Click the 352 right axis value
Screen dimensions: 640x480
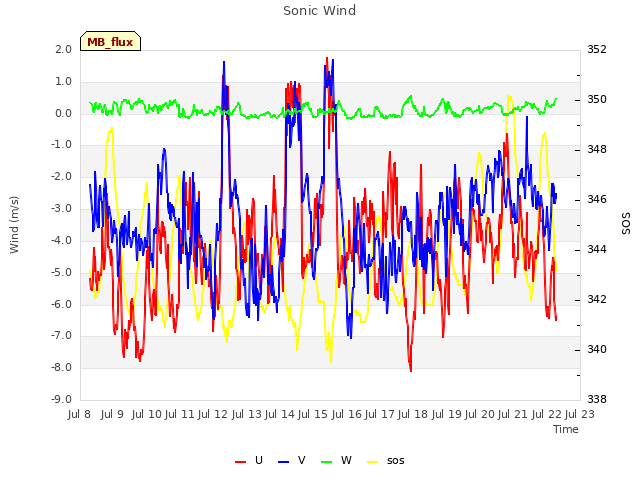[x=597, y=49]
